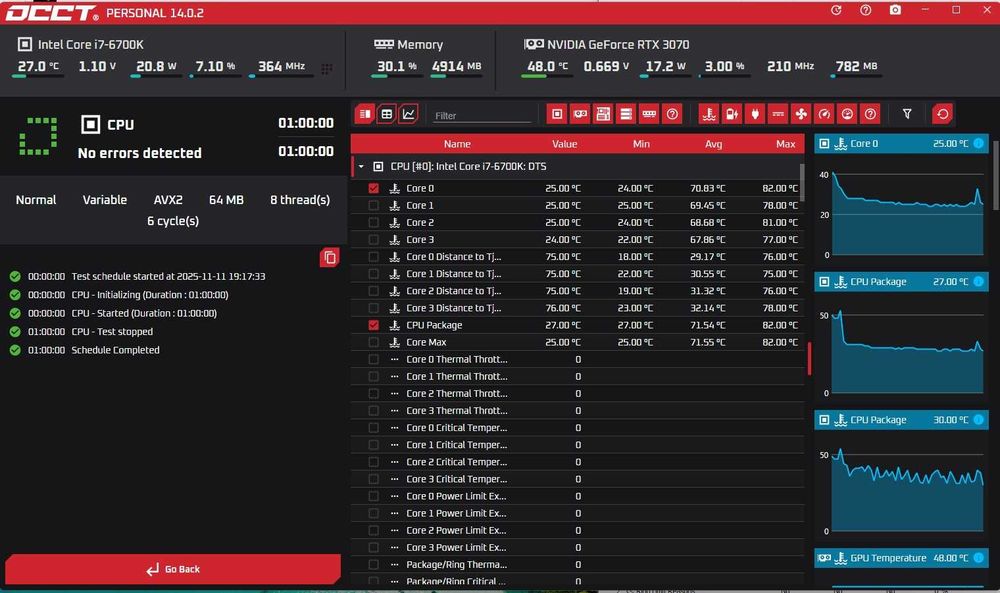Take a screenshot with camera icon
The image size is (1000, 593).
895,10
